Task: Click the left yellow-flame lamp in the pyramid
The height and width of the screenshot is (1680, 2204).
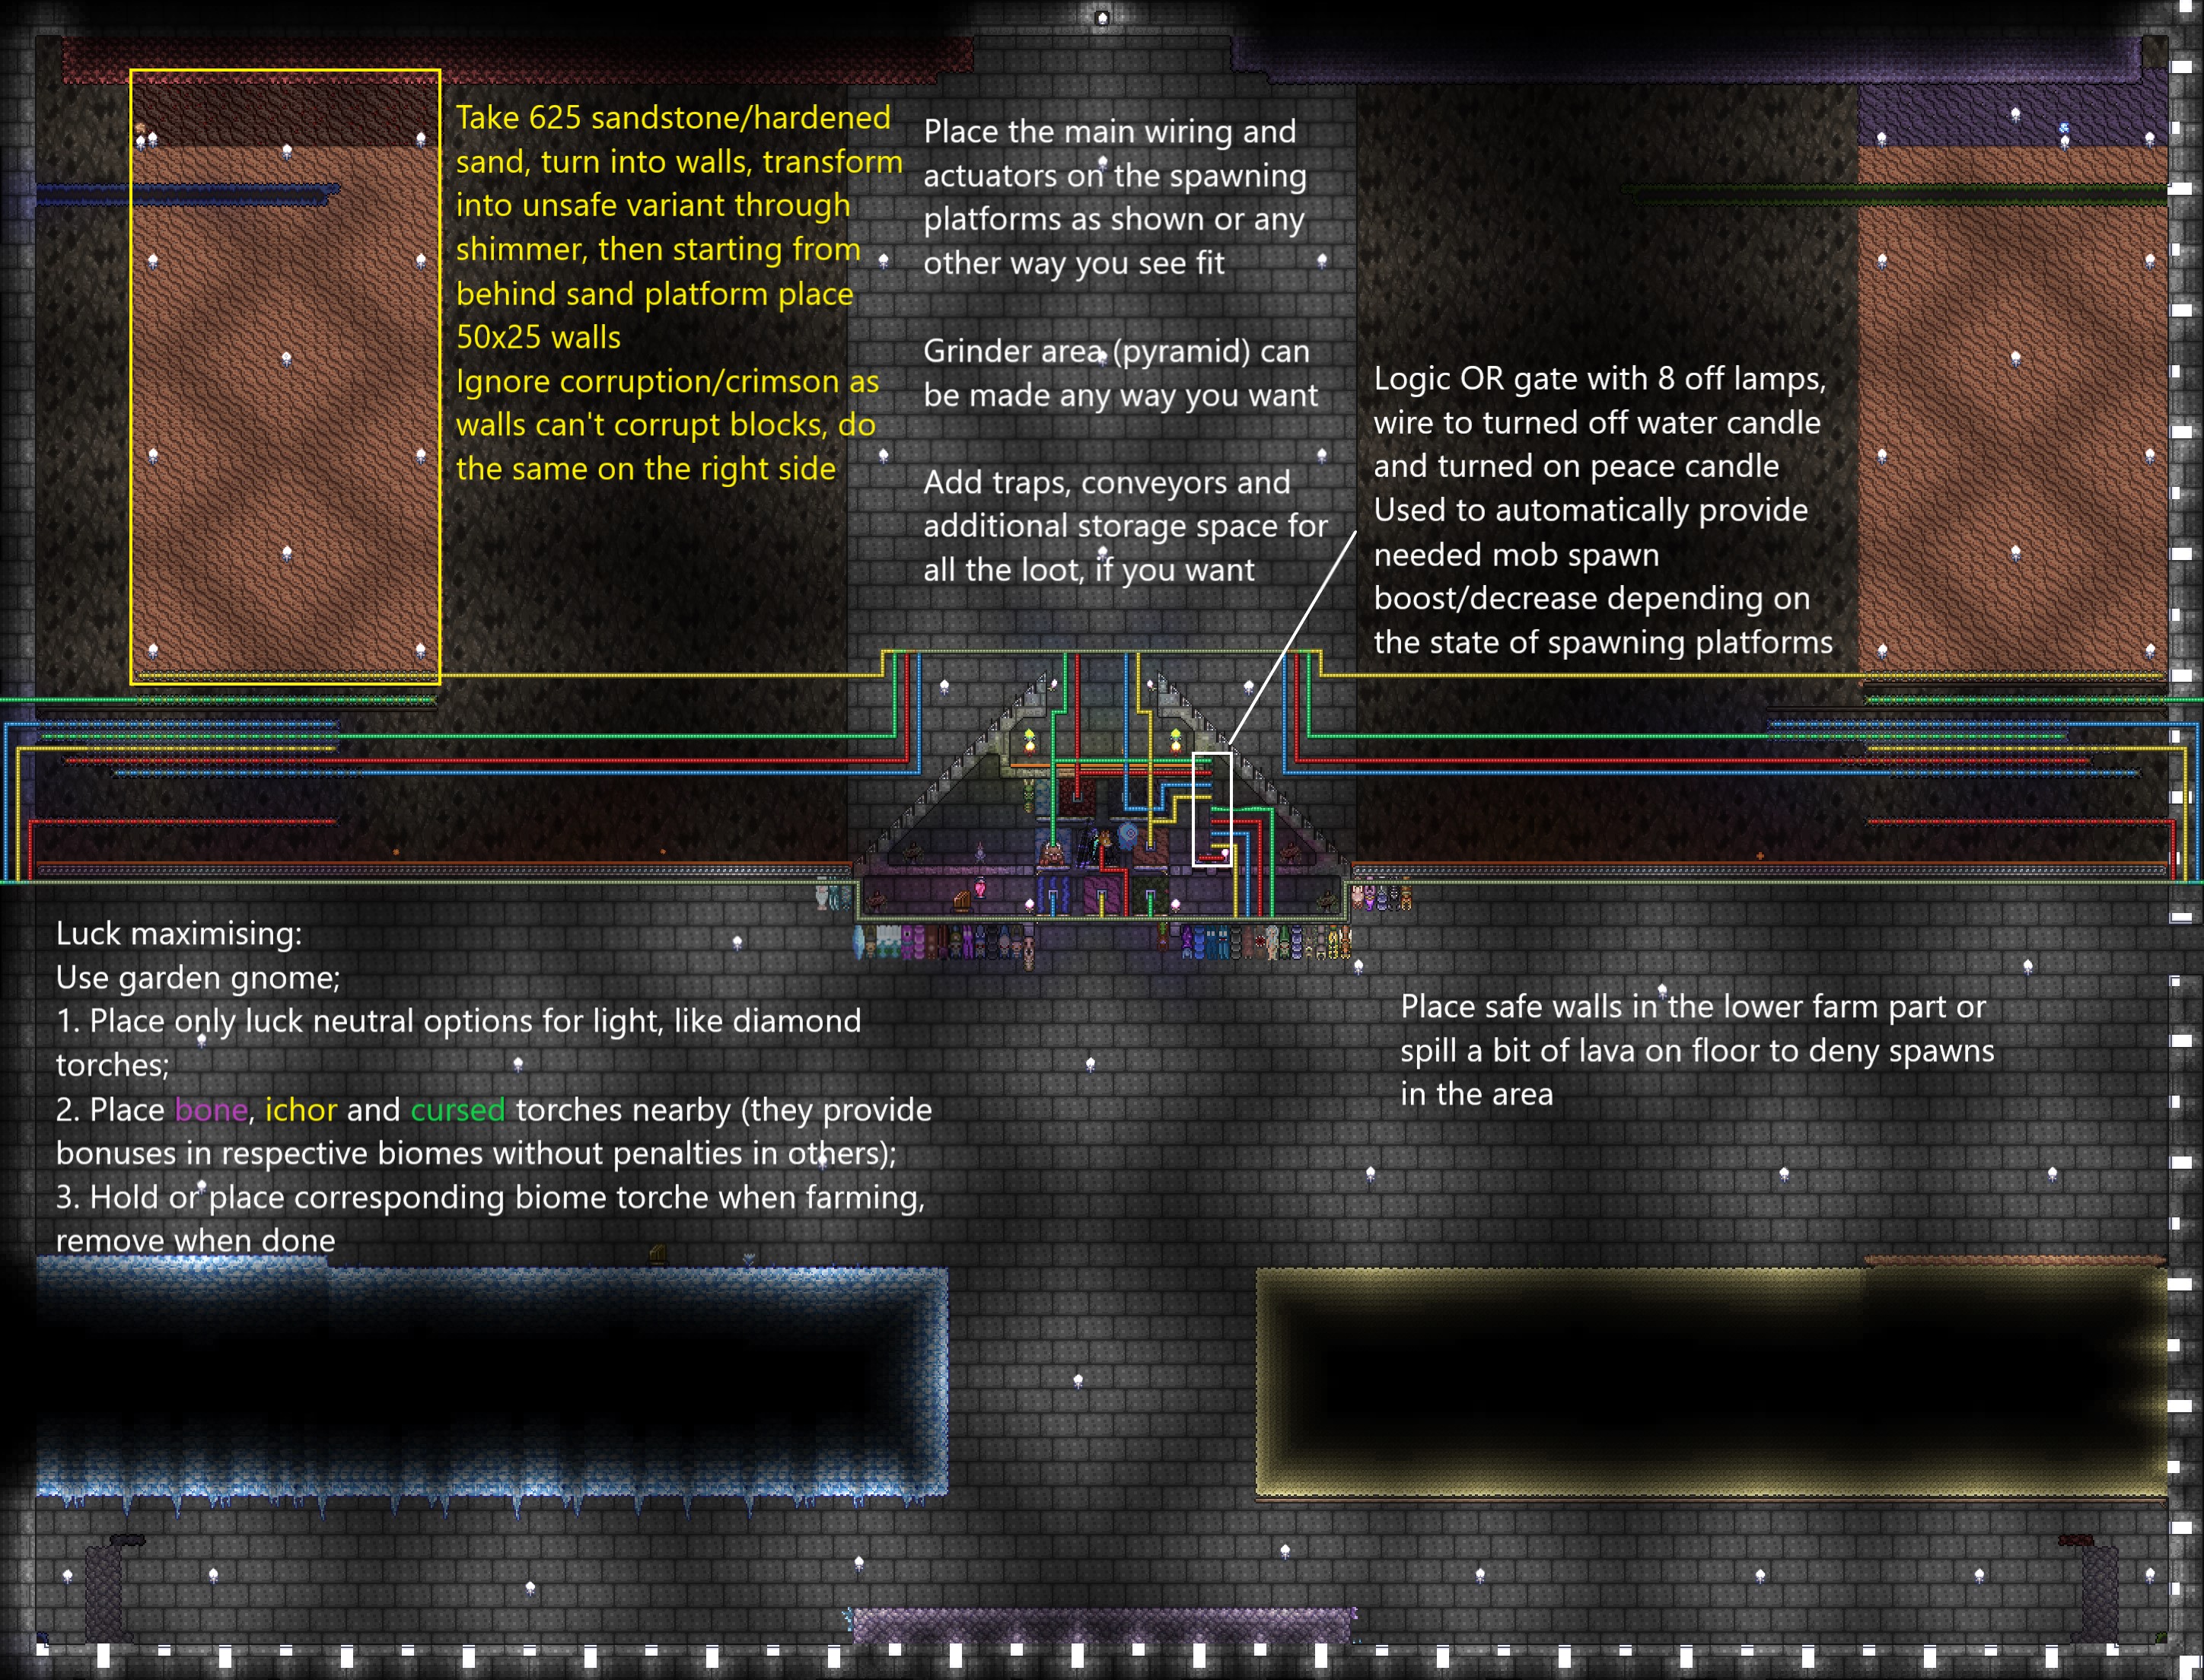Action: [1030, 745]
